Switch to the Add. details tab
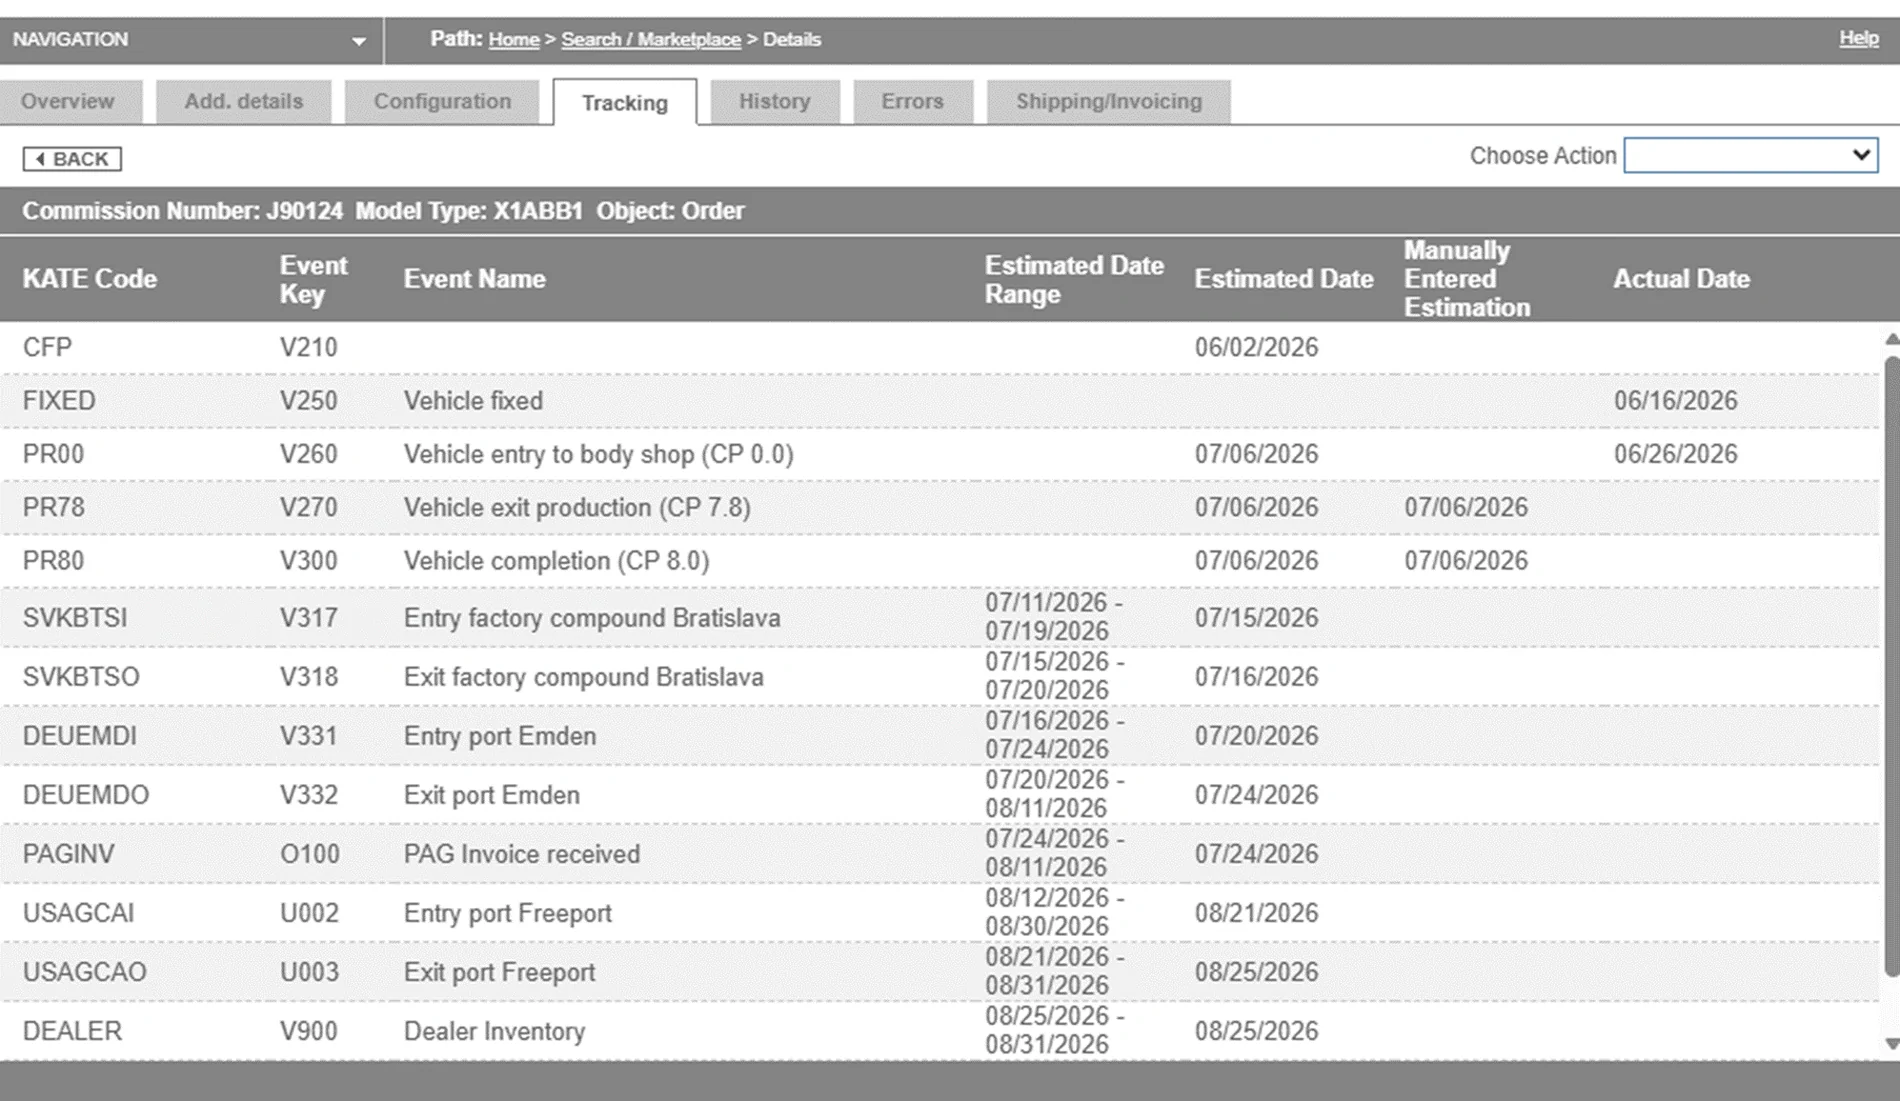The width and height of the screenshot is (1900, 1101). tap(243, 102)
